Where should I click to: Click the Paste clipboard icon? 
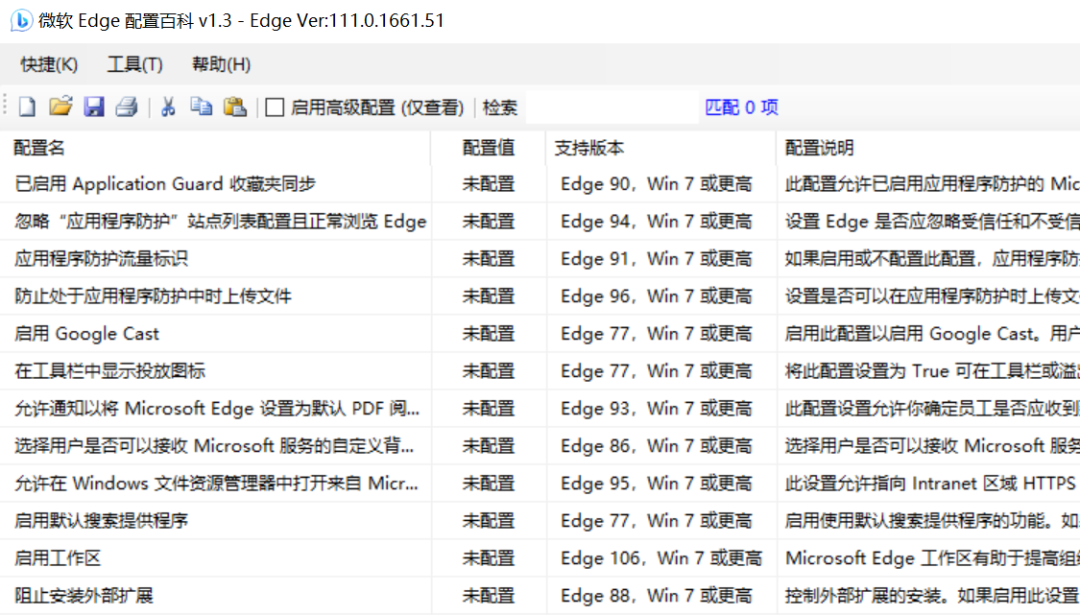click(x=235, y=107)
